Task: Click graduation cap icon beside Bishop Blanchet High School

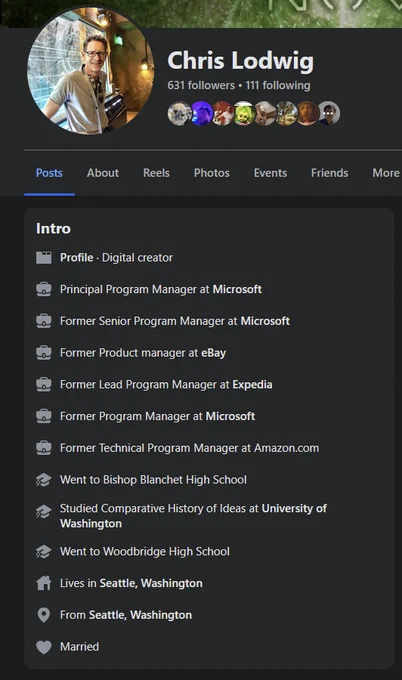Action: pyautogui.click(x=44, y=480)
